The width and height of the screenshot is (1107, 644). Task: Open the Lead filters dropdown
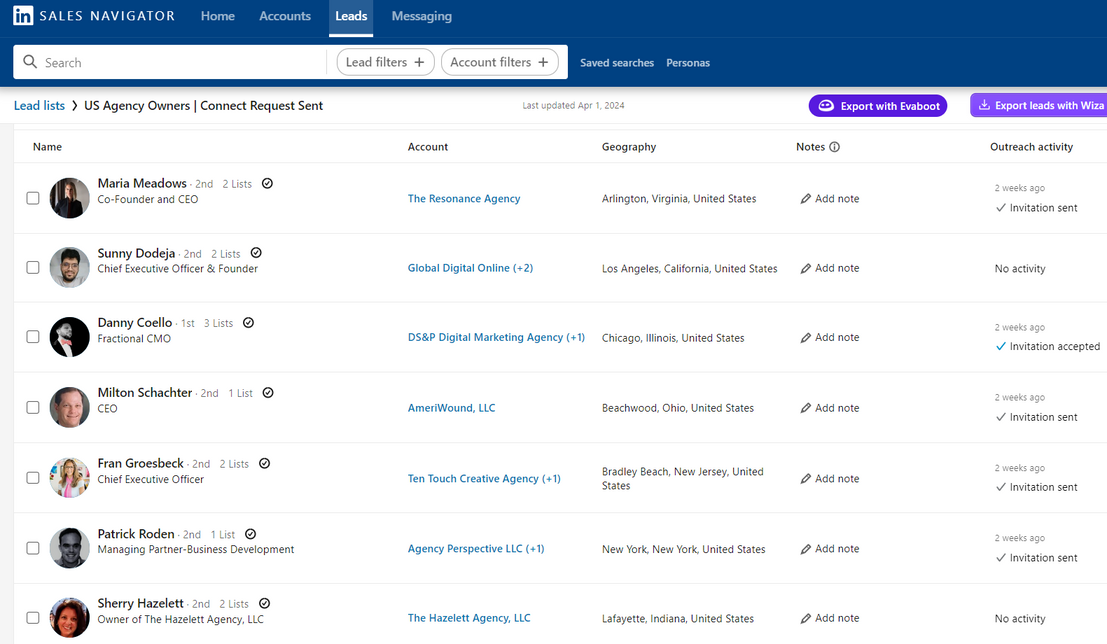click(385, 62)
